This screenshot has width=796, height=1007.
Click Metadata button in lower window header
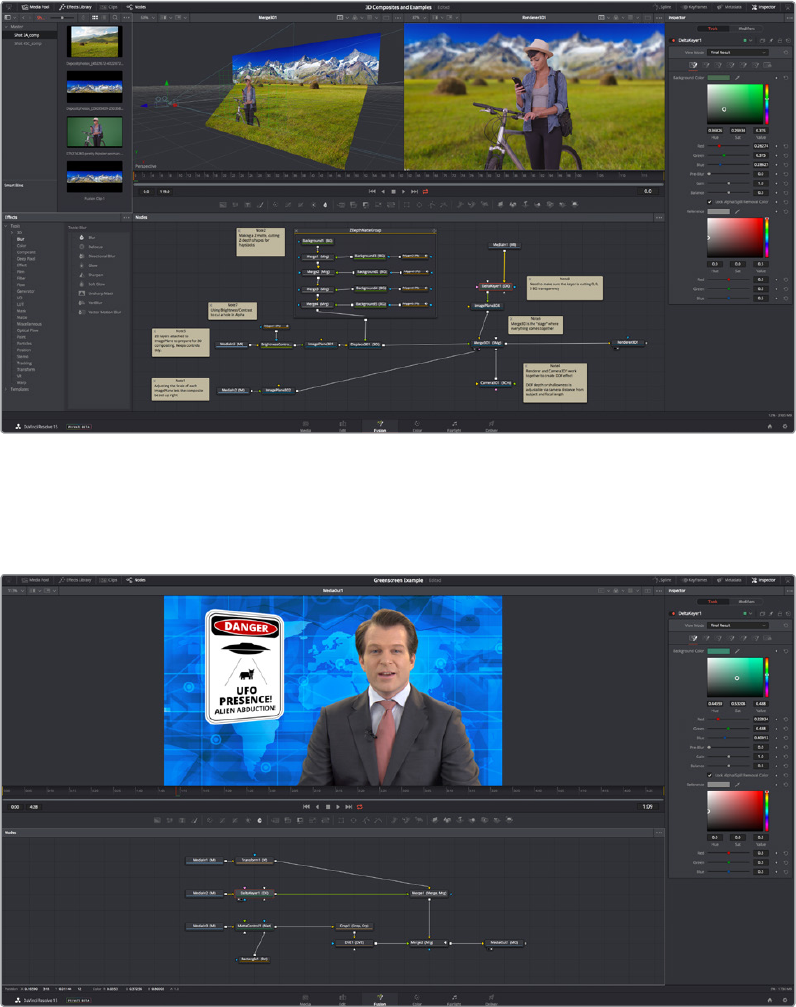click(x=730, y=580)
